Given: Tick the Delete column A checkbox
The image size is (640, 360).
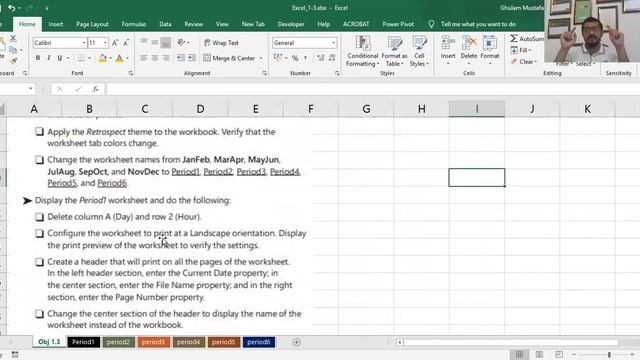Looking at the screenshot, I should pyautogui.click(x=39, y=217).
